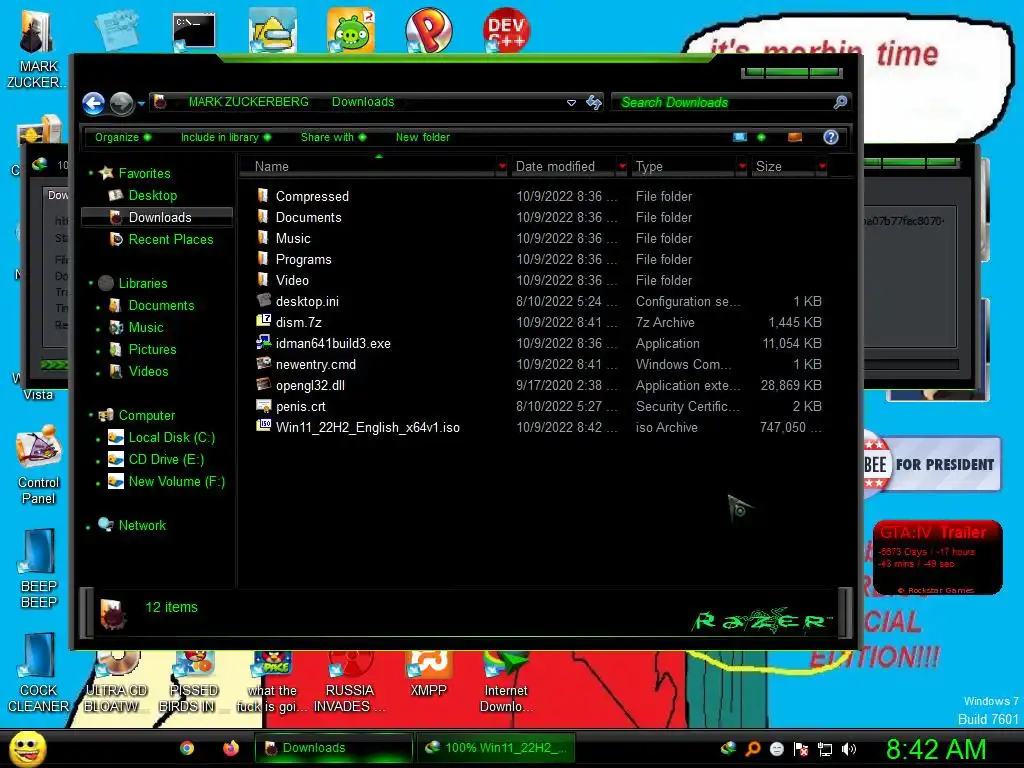Toggle the preview pane icon
The height and width of the screenshot is (768, 1024).
coord(795,137)
